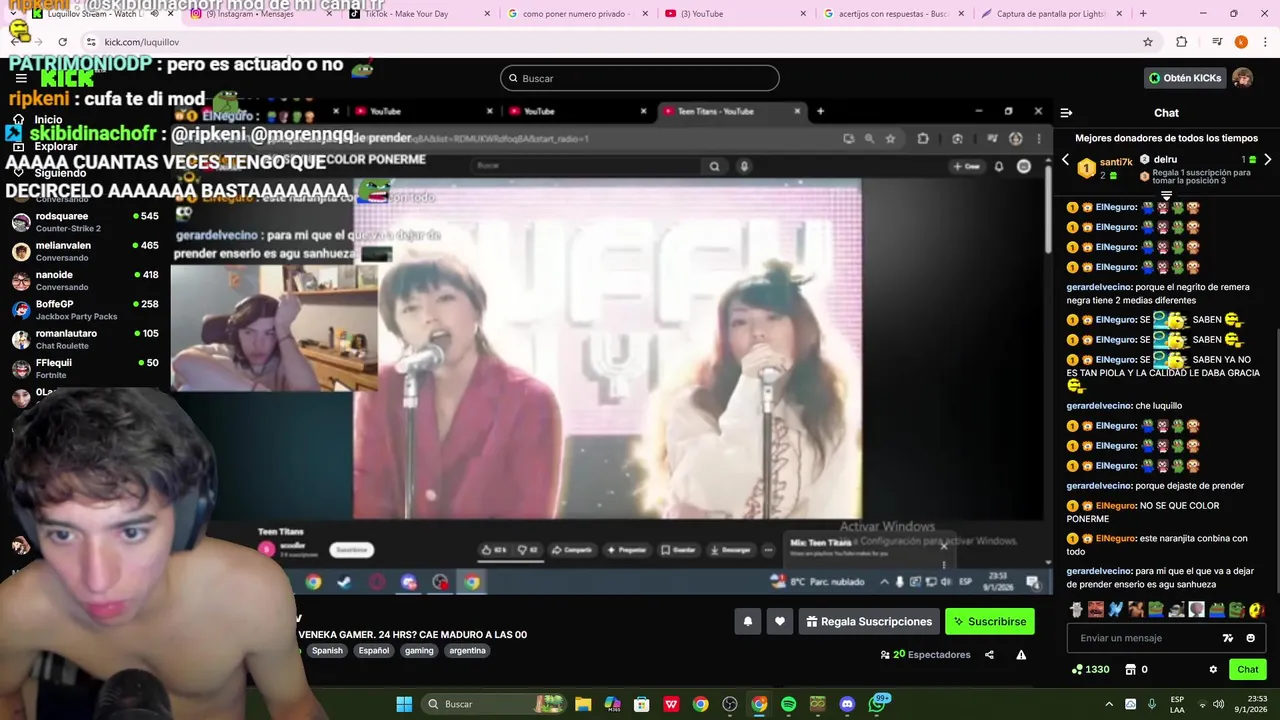Open the Kick hamburger menu

(x=20, y=78)
